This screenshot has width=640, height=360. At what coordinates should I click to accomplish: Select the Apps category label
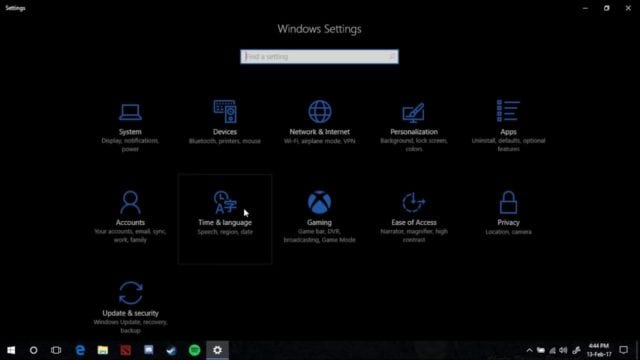pyautogui.click(x=508, y=132)
